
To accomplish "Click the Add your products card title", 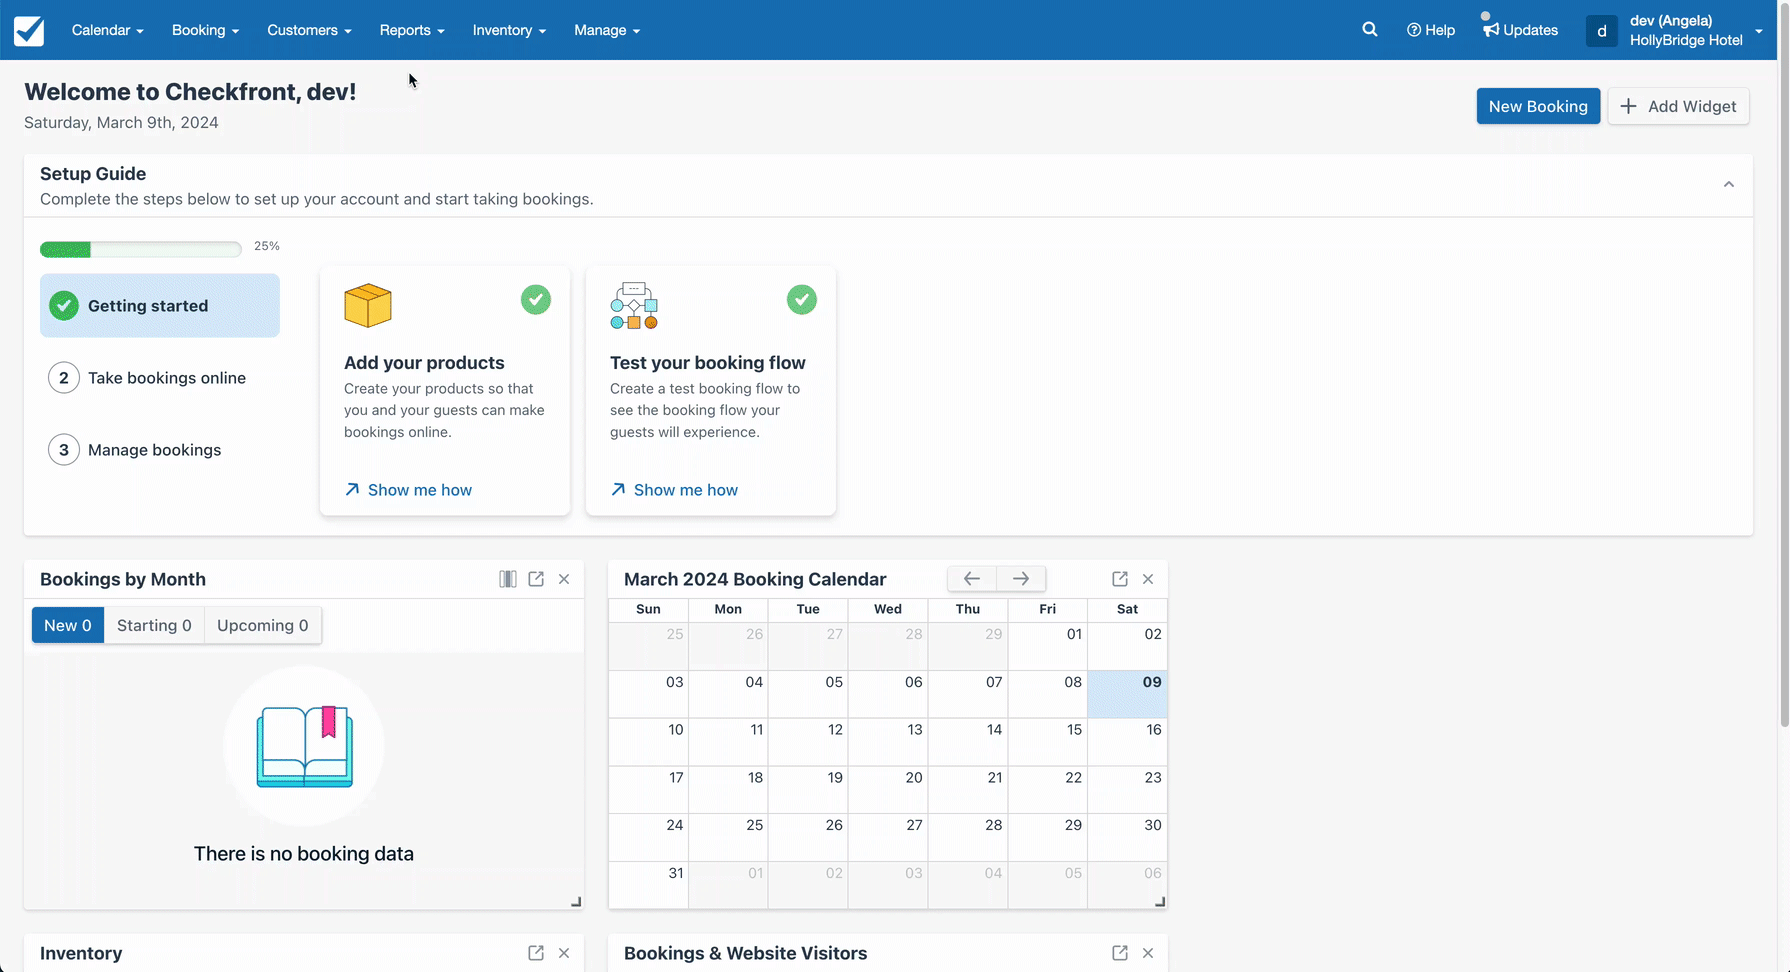I will click(x=424, y=363).
